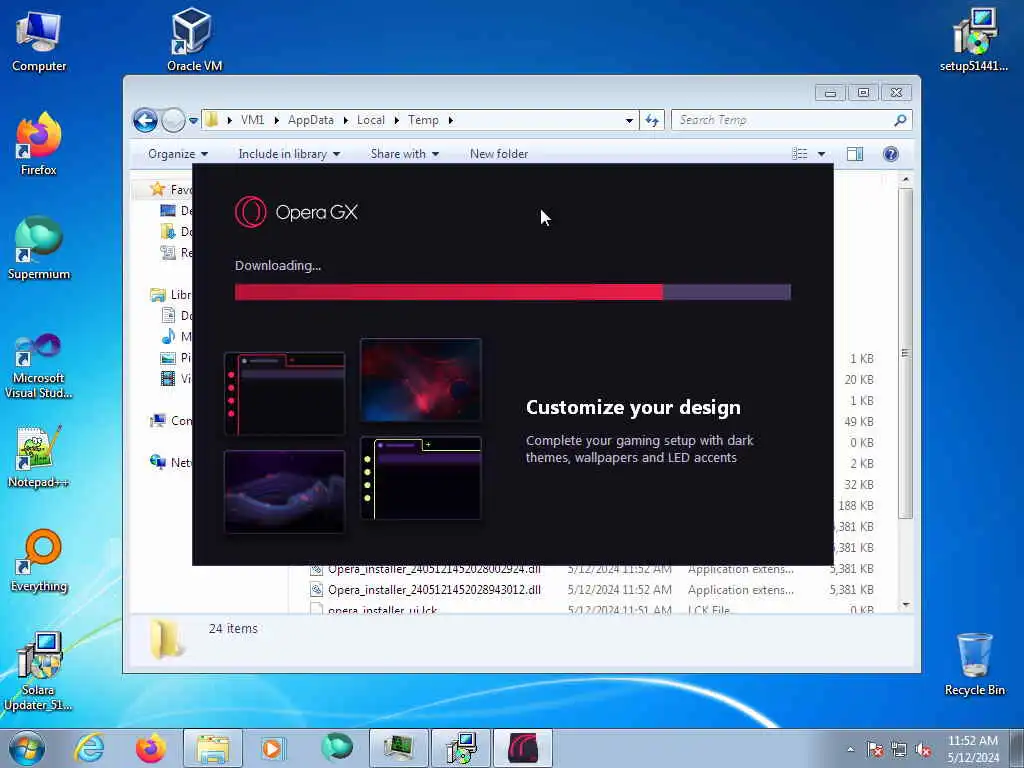1024x768 pixels.
Task: Click the Explorer vertical scrollbar thumb
Action: coord(905,353)
